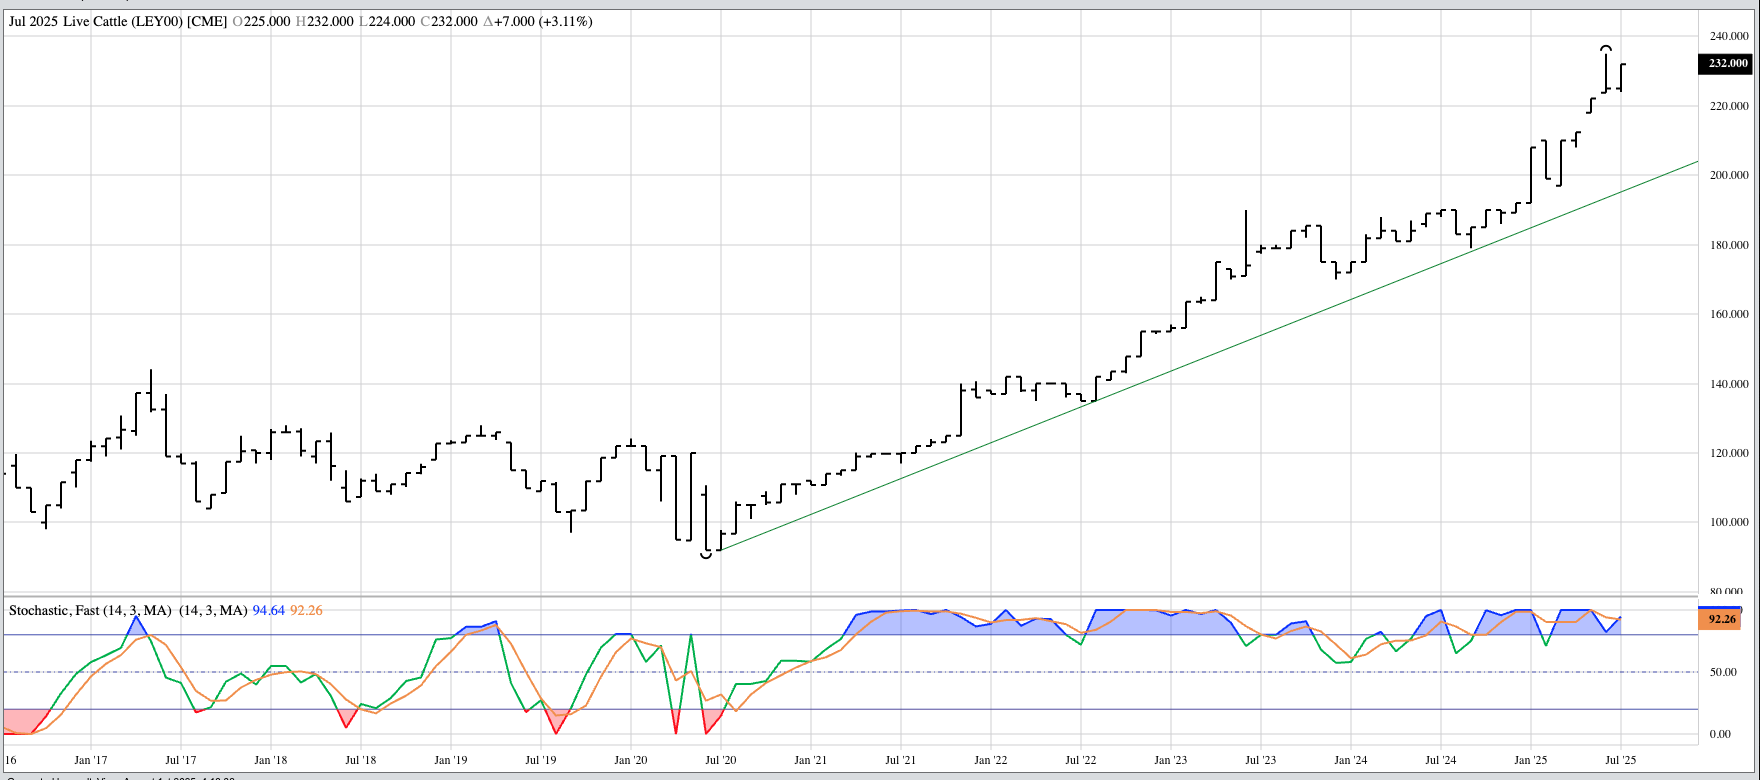This screenshot has height=780, width=1760.
Task: Click the Stochastic, Fast indicator label
Action: click(x=90, y=610)
